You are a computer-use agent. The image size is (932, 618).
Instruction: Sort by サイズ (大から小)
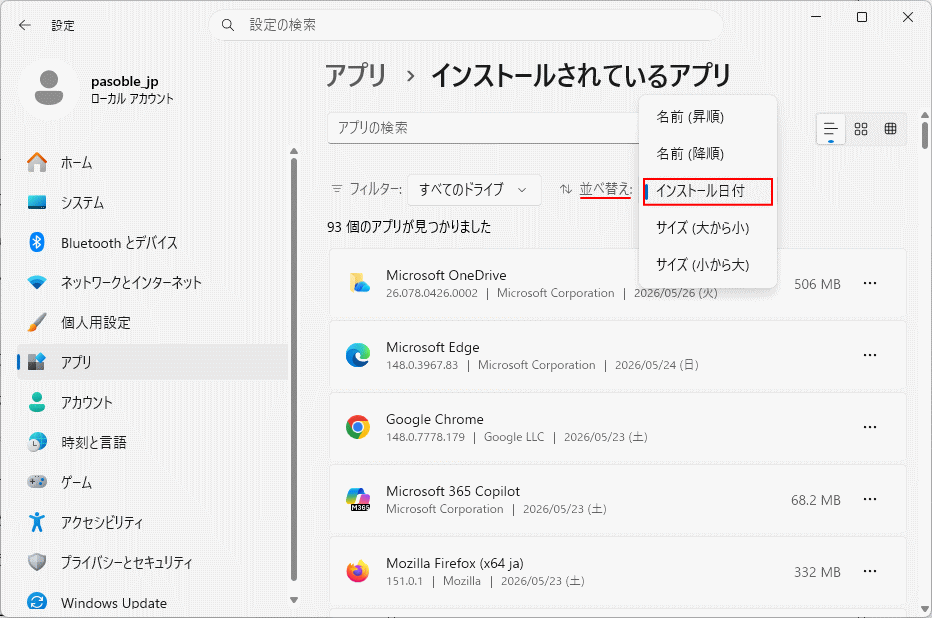click(x=707, y=228)
